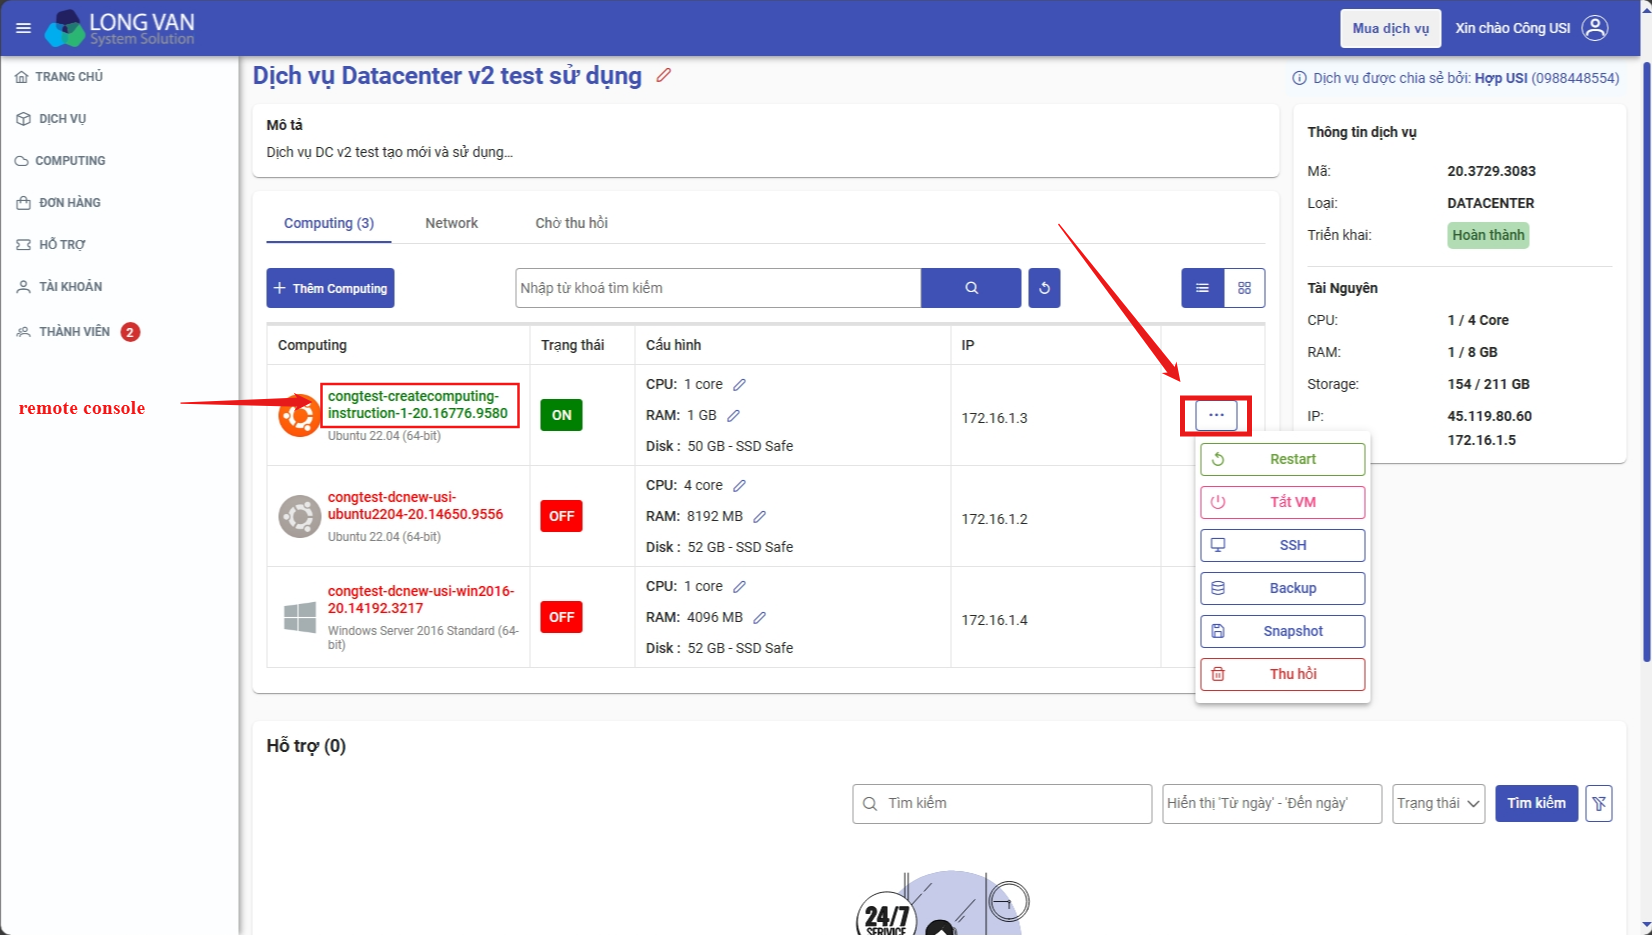Viewport: 1652px width, 935px height.
Task: Switch to list view
Action: pos(1202,288)
